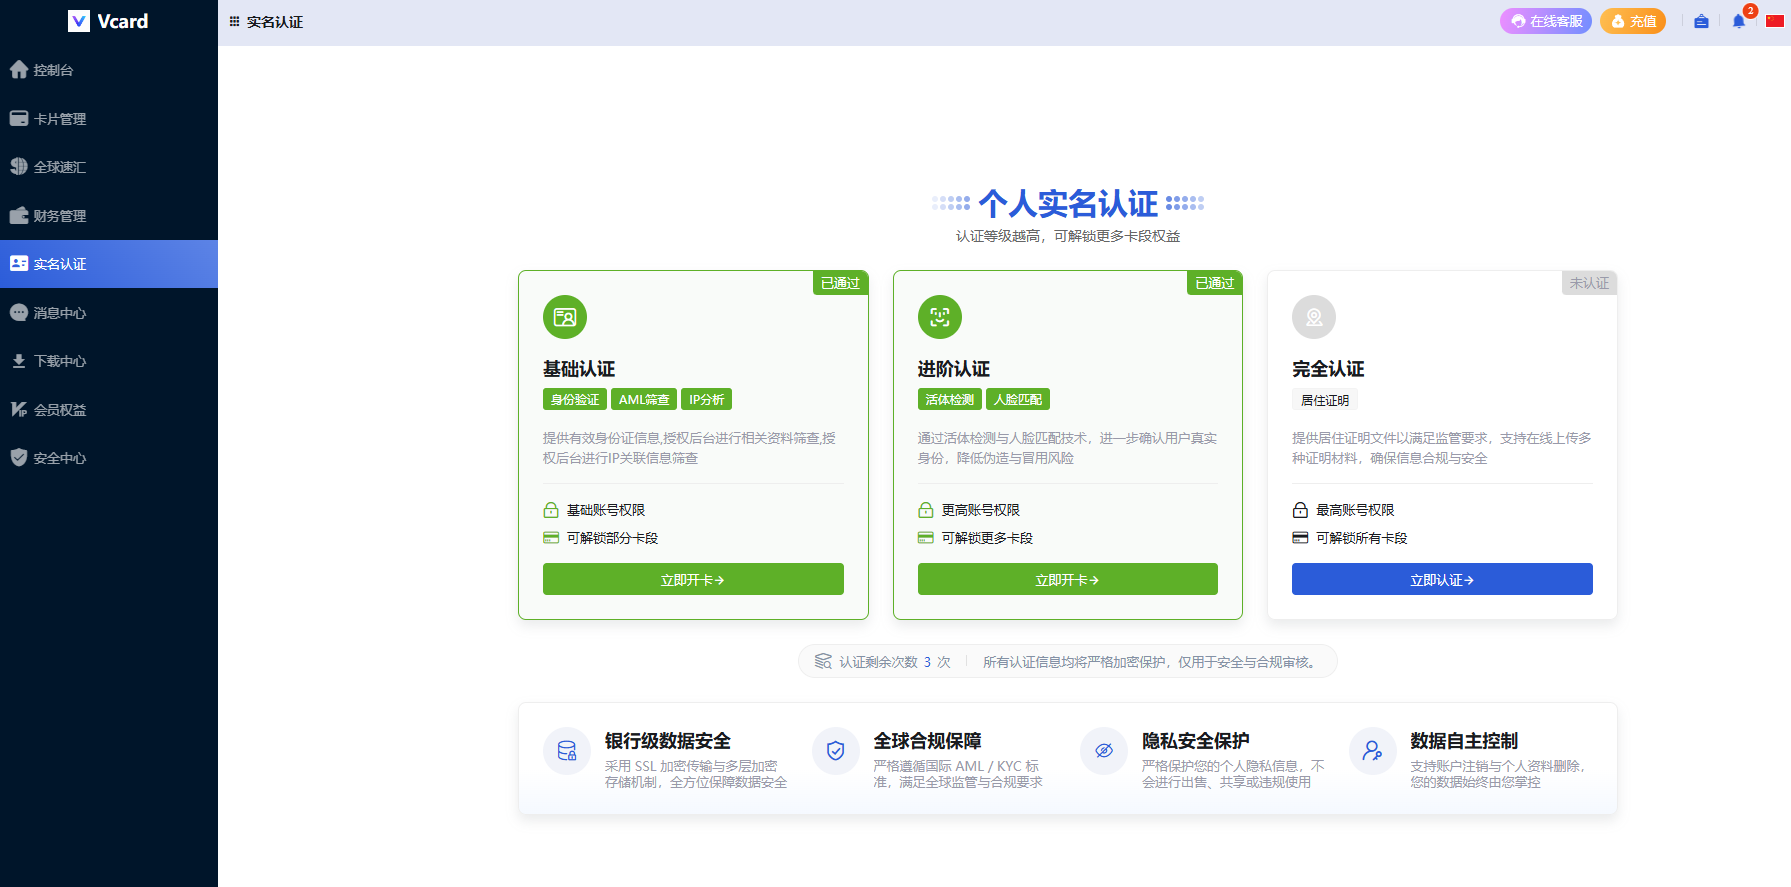The height and width of the screenshot is (887, 1791).
Task: Click the 进阶认证 card title
Action: click(x=954, y=369)
